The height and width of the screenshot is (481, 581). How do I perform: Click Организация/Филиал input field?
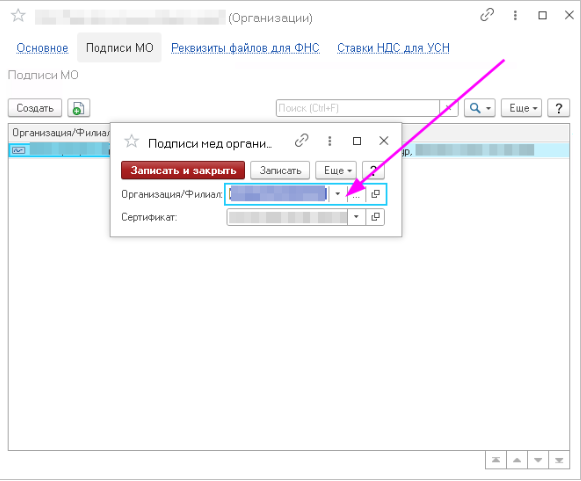coord(277,194)
